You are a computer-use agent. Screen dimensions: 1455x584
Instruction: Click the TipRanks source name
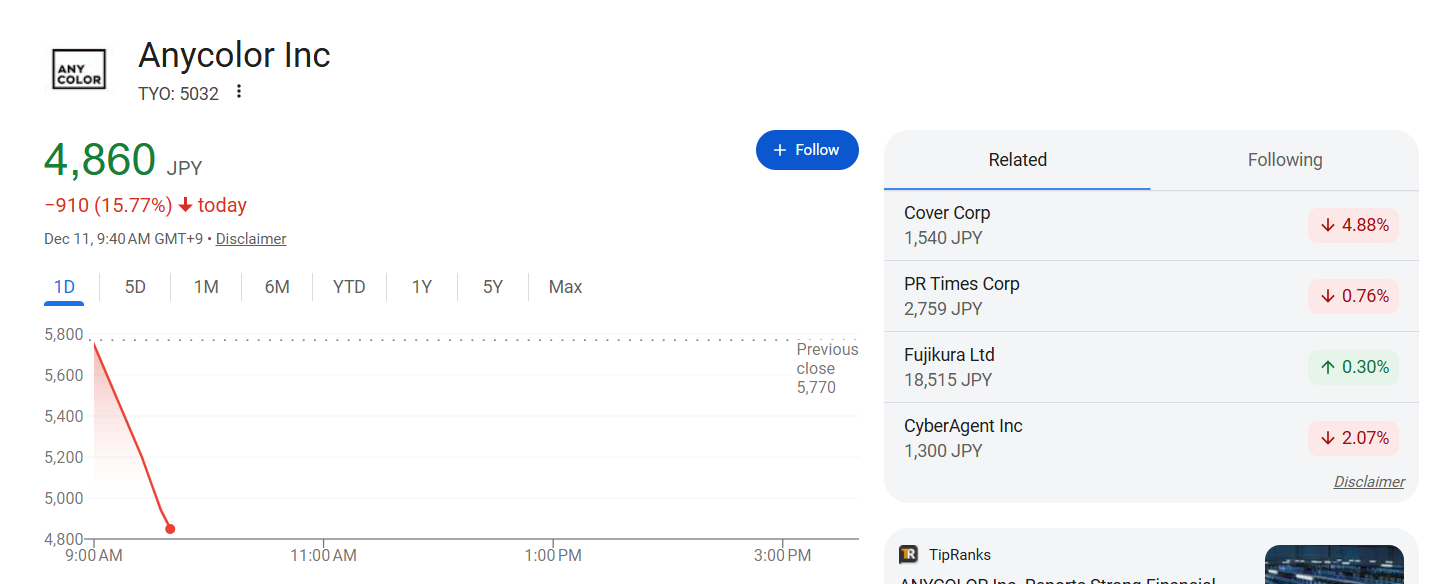click(960, 555)
